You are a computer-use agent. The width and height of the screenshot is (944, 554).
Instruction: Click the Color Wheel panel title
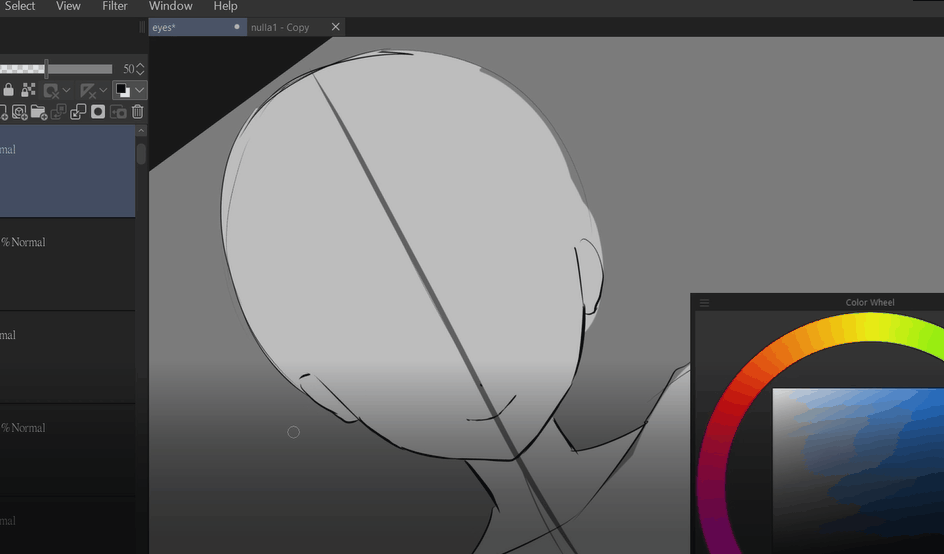[x=870, y=302]
